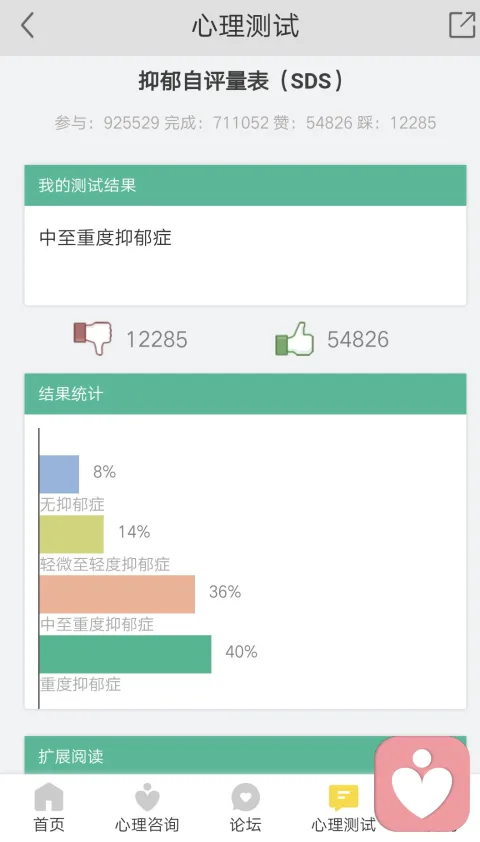Tap the 心理咨询 heart icon
Screen dimensions: 480x842
(147, 797)
